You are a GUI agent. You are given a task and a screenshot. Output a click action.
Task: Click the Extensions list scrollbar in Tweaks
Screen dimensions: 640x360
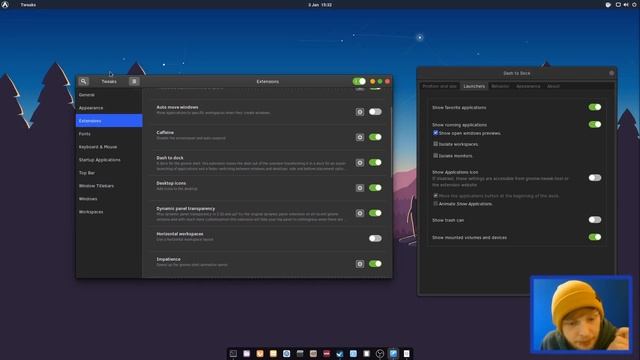click(x=391, y=141)
